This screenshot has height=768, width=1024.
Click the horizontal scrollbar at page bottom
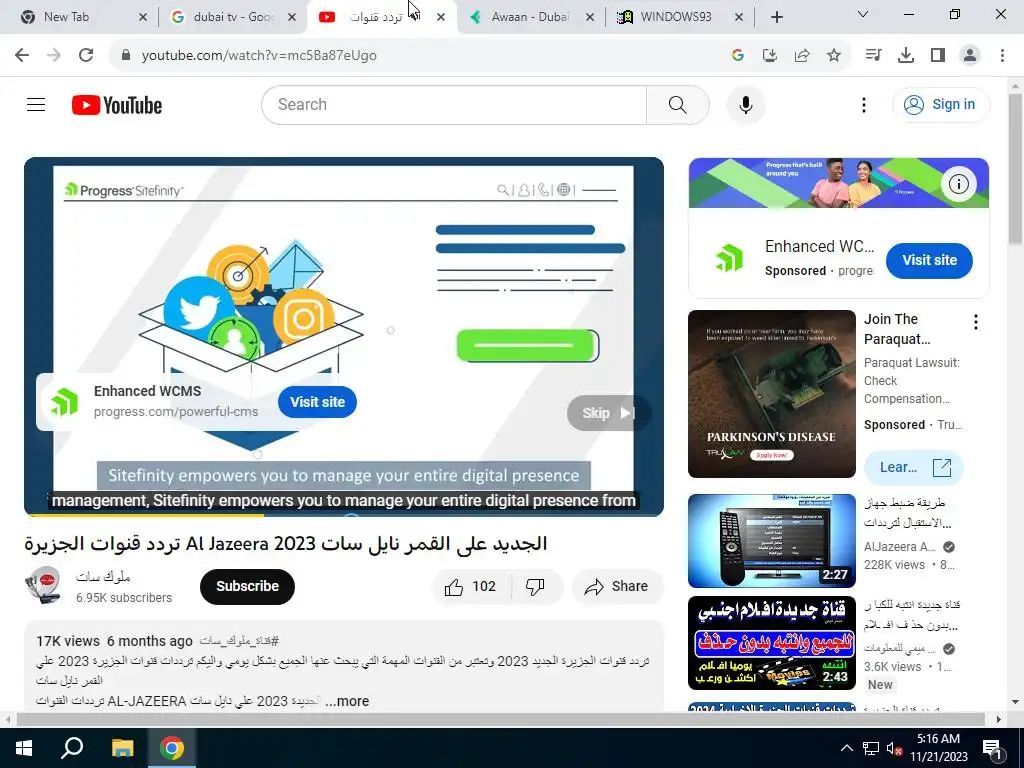pos(500,719)
